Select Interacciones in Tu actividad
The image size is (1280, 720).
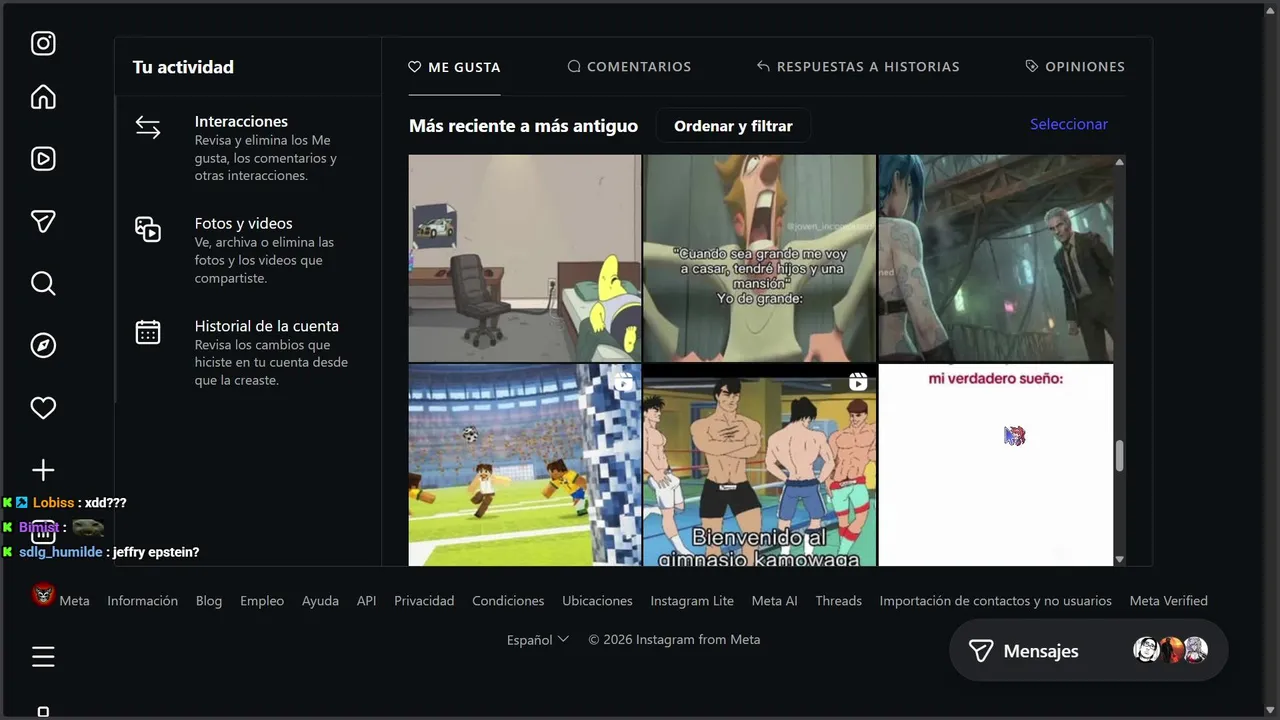(x=248, y=148)
